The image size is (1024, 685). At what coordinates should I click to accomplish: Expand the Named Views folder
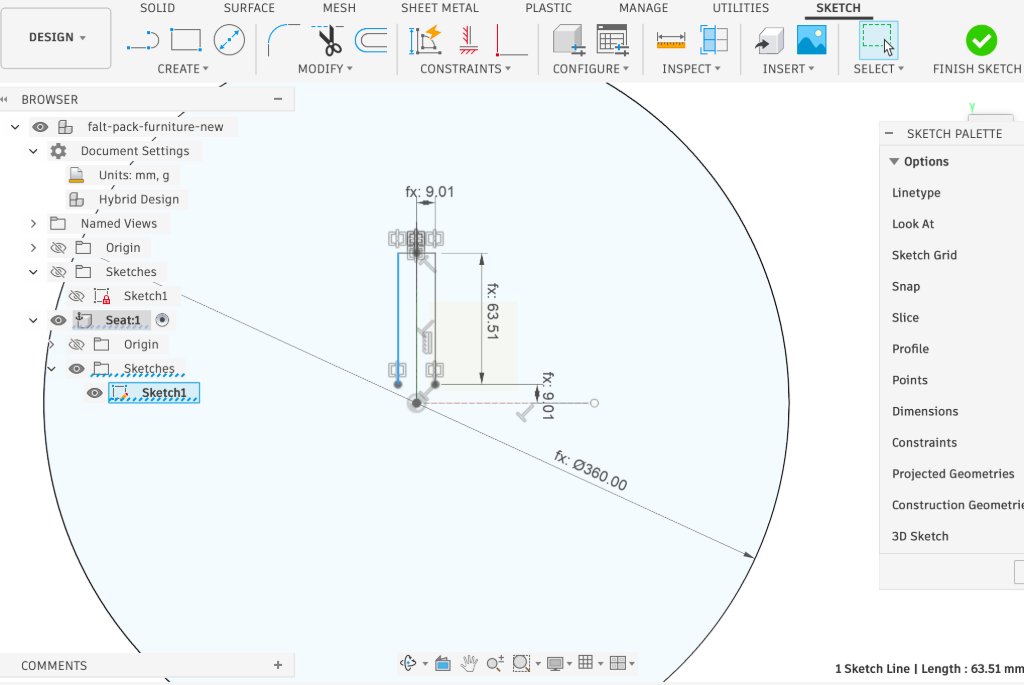pyautogui.click(x=33, y=223)
